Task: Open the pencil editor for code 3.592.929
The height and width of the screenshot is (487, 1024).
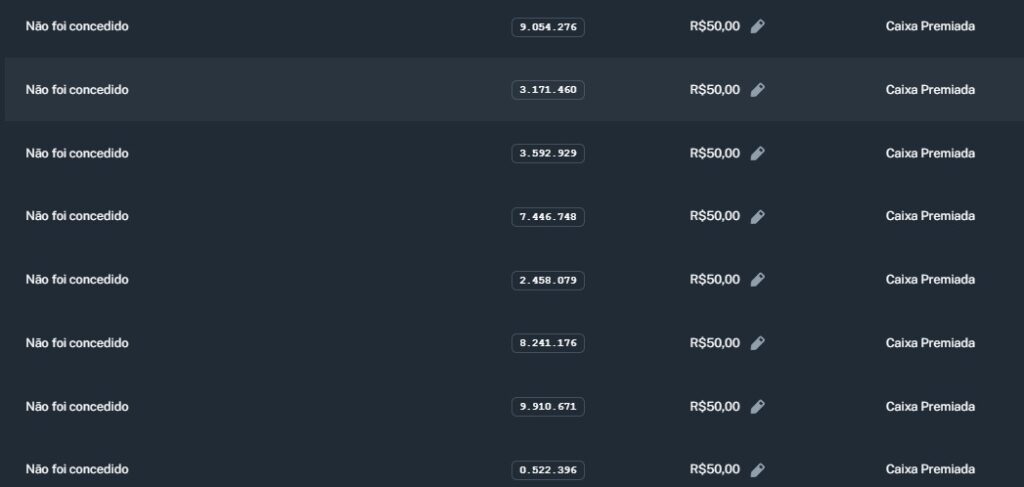Action: click(757, 153)
